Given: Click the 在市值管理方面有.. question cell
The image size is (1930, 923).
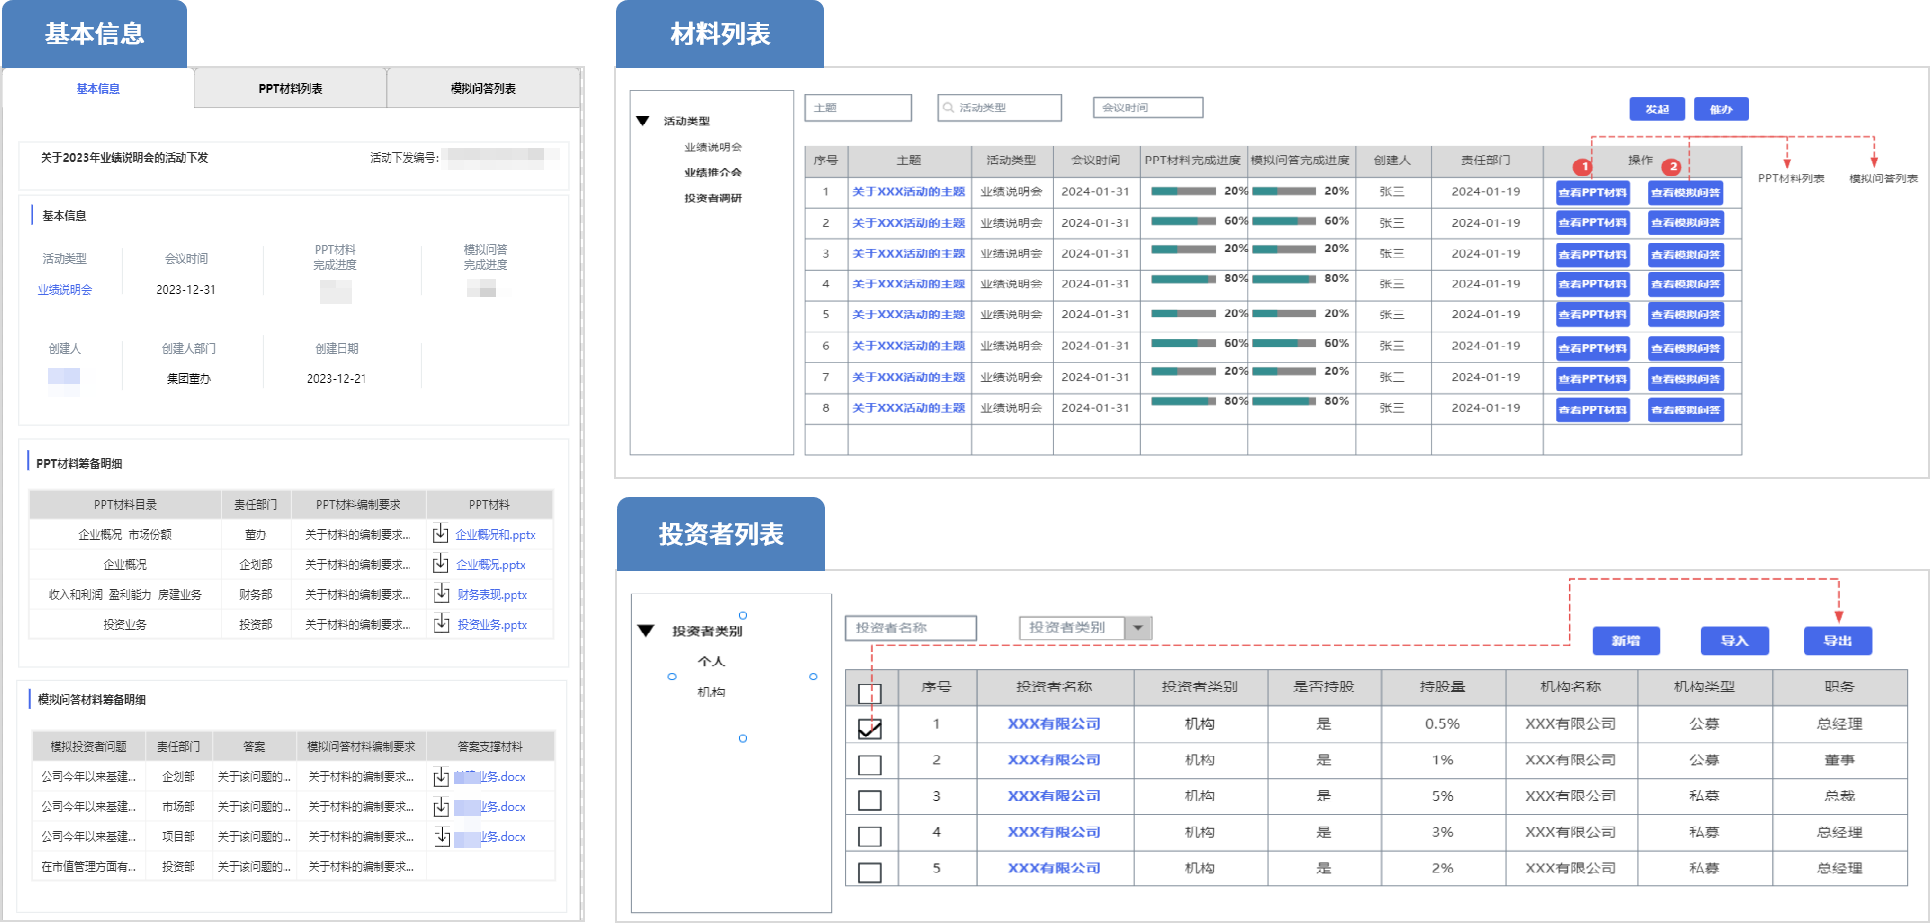Looking at the screenshot, I should [88, 867].
